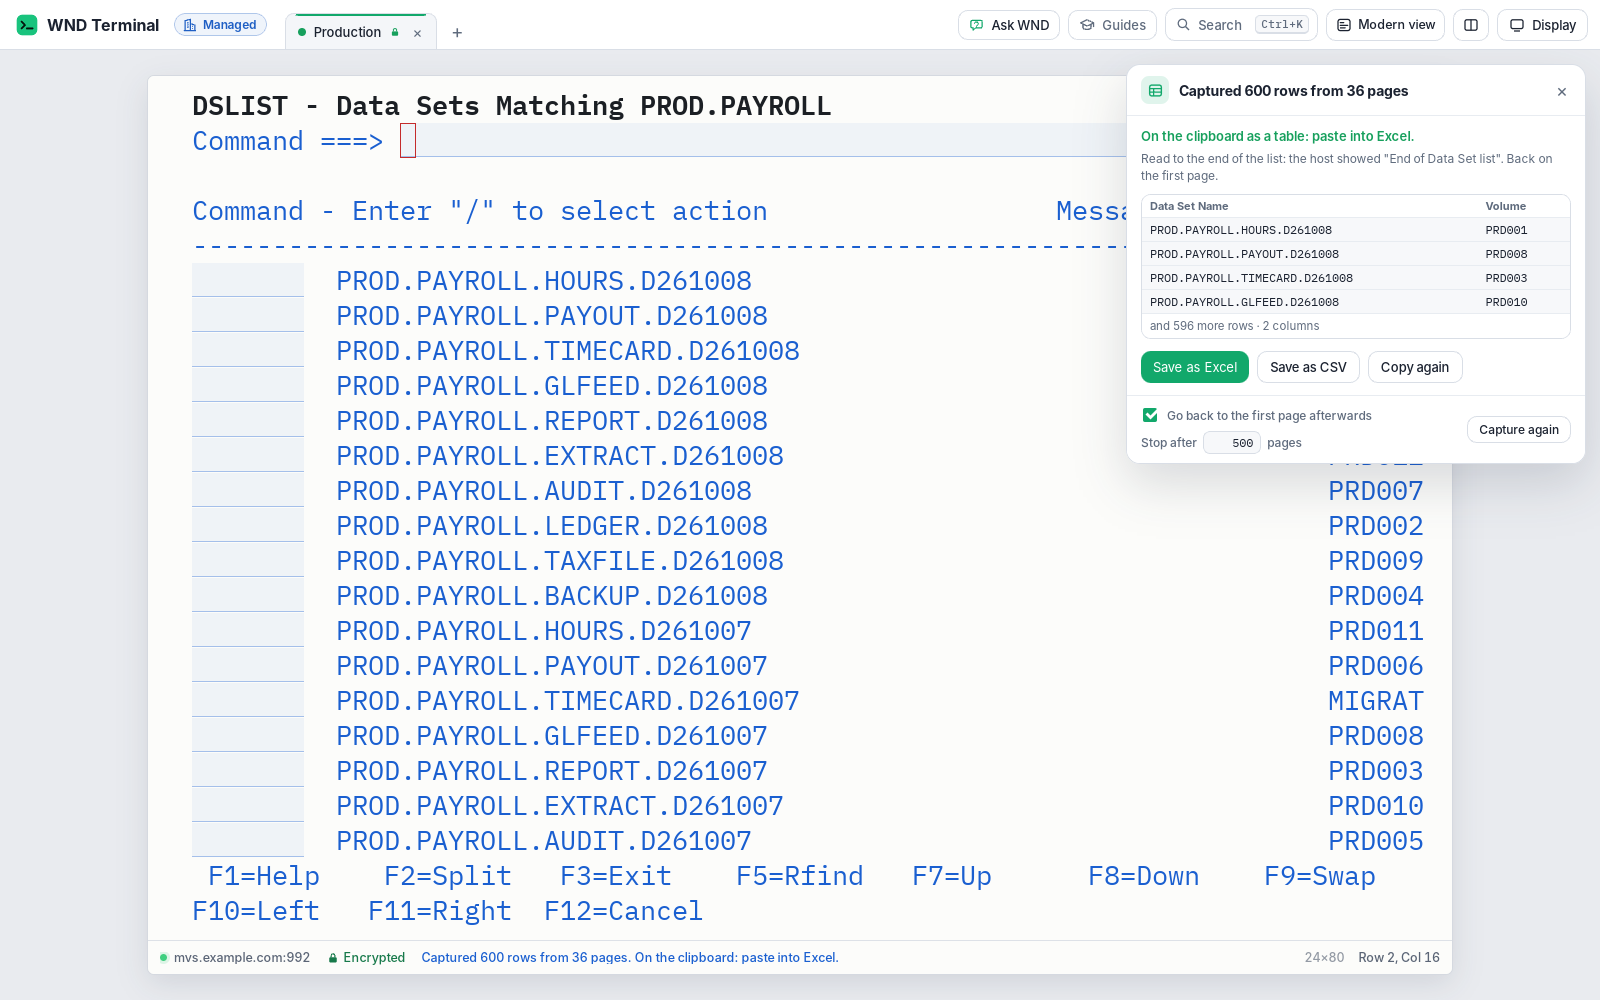Screen dimensions: 1600x1000
Task: Click the F3=Exit function key
Action: pos(616,876)
